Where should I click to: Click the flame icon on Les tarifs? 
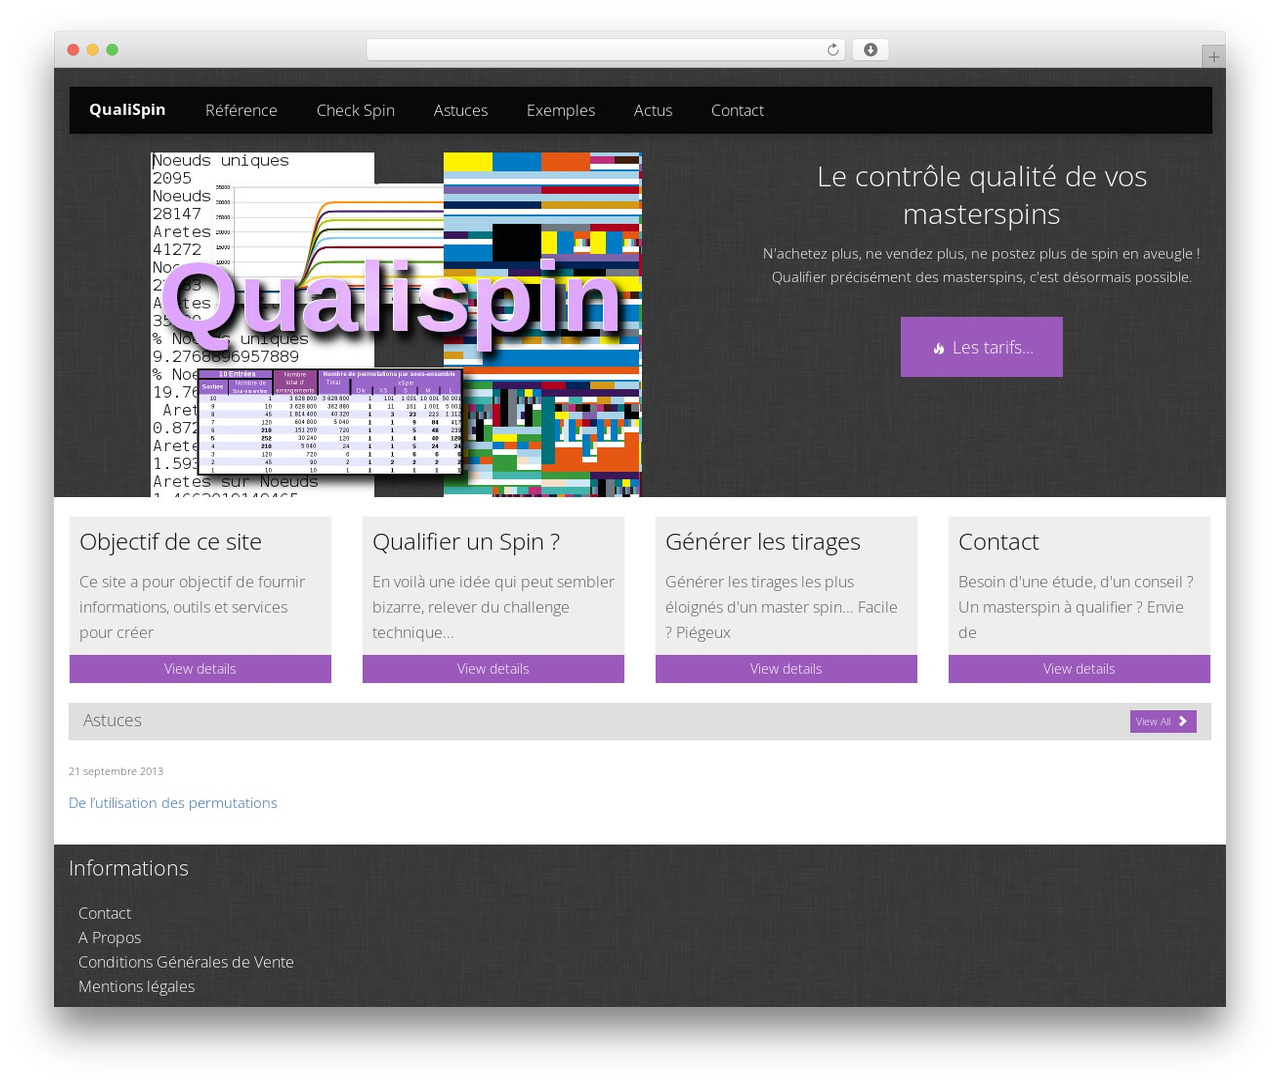[x=938, y=348]
